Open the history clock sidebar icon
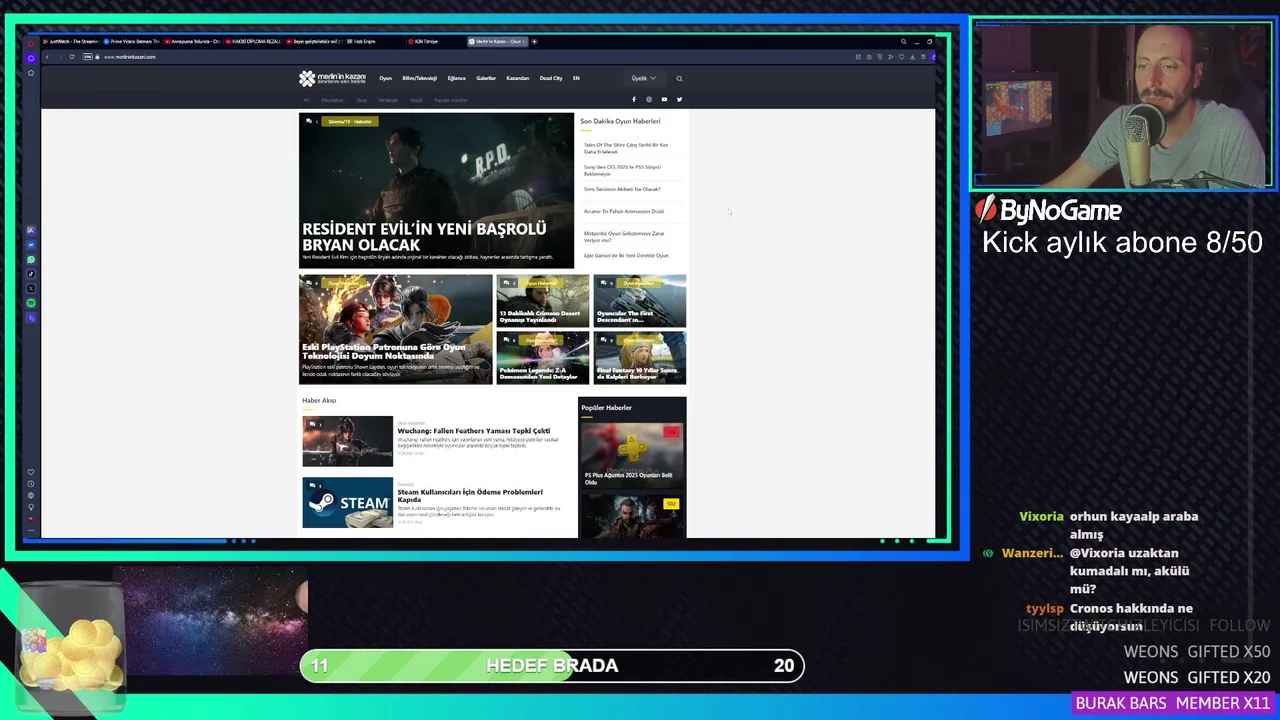1280x720 pixels. 31,484
